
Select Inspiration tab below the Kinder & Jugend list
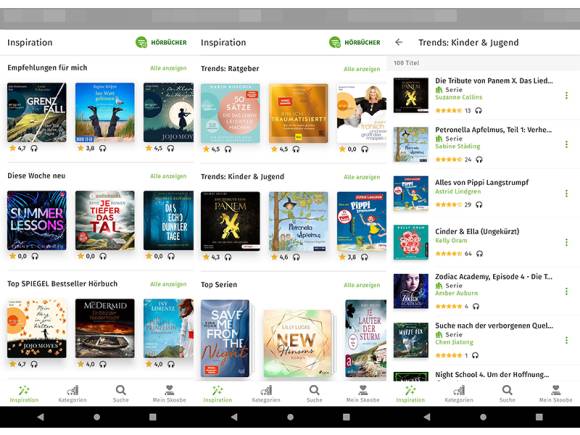411,394
